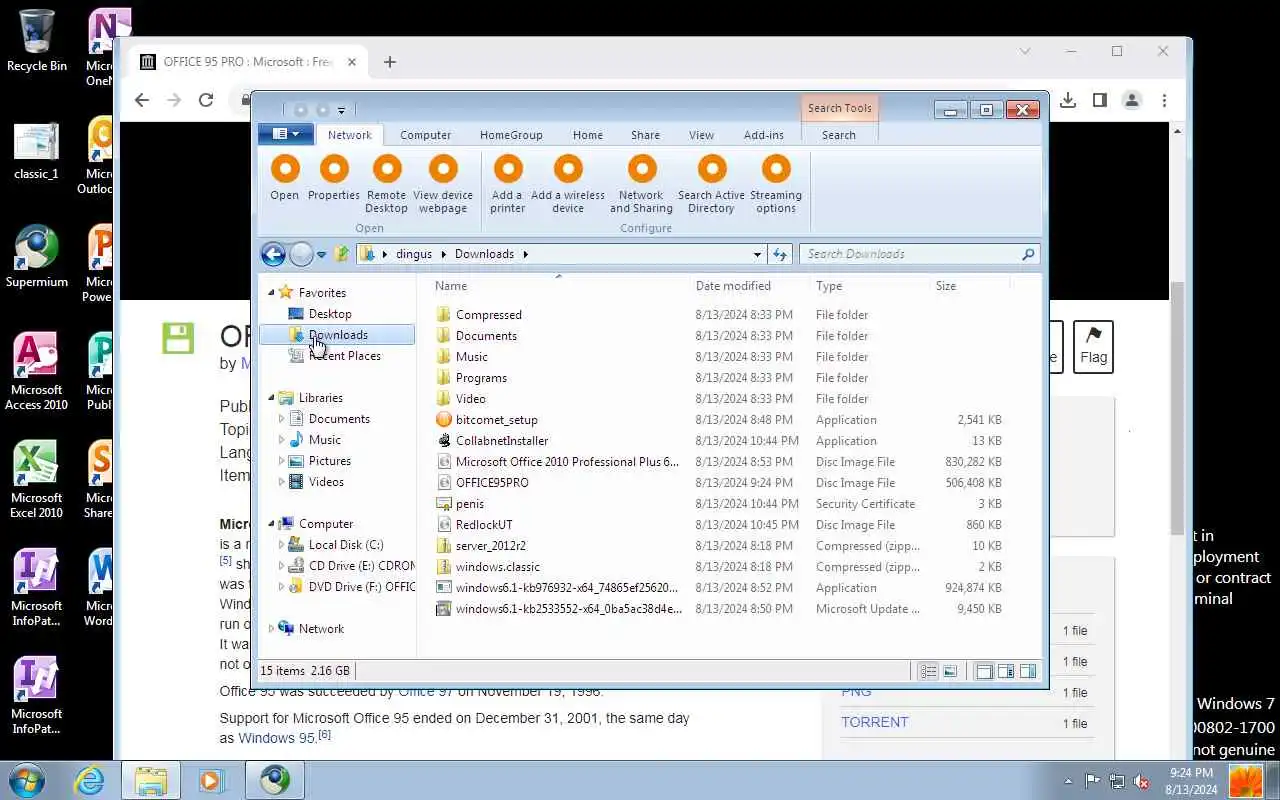The height and width of the screenshot is (800, 1280).
Task: Open browser three-dot menu
Action: coord(1164,100)
